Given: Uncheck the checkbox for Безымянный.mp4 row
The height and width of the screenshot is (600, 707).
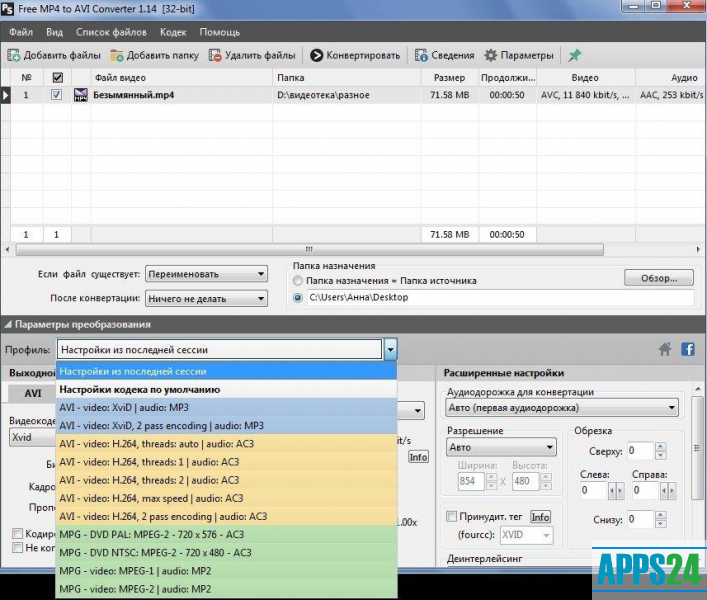Looking at the screenshot, I should [57, 95].
